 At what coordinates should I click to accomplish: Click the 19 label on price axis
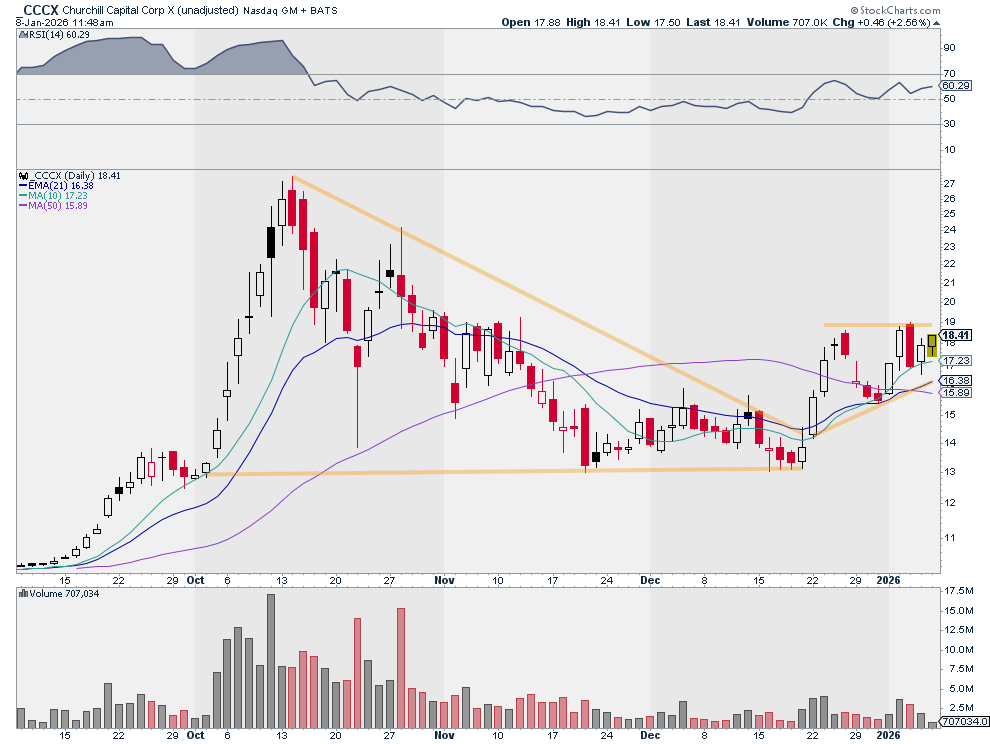(949, 322)
